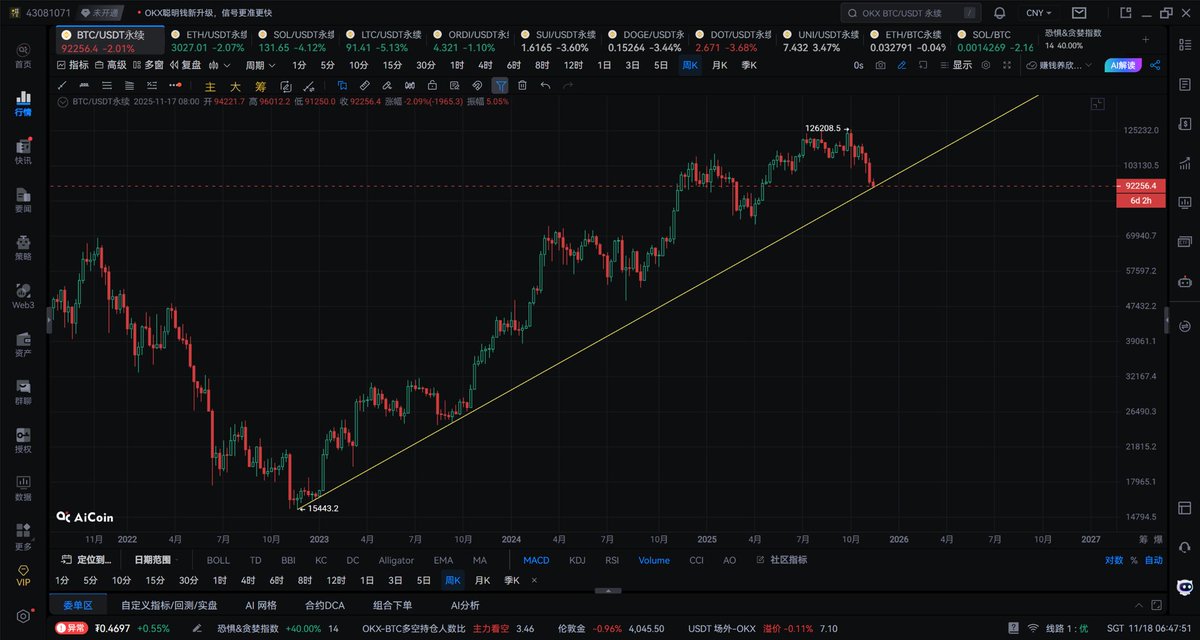Expand the 赚钱养欣 layout dropdown

pyautogui.click(x=1059, y=65)
